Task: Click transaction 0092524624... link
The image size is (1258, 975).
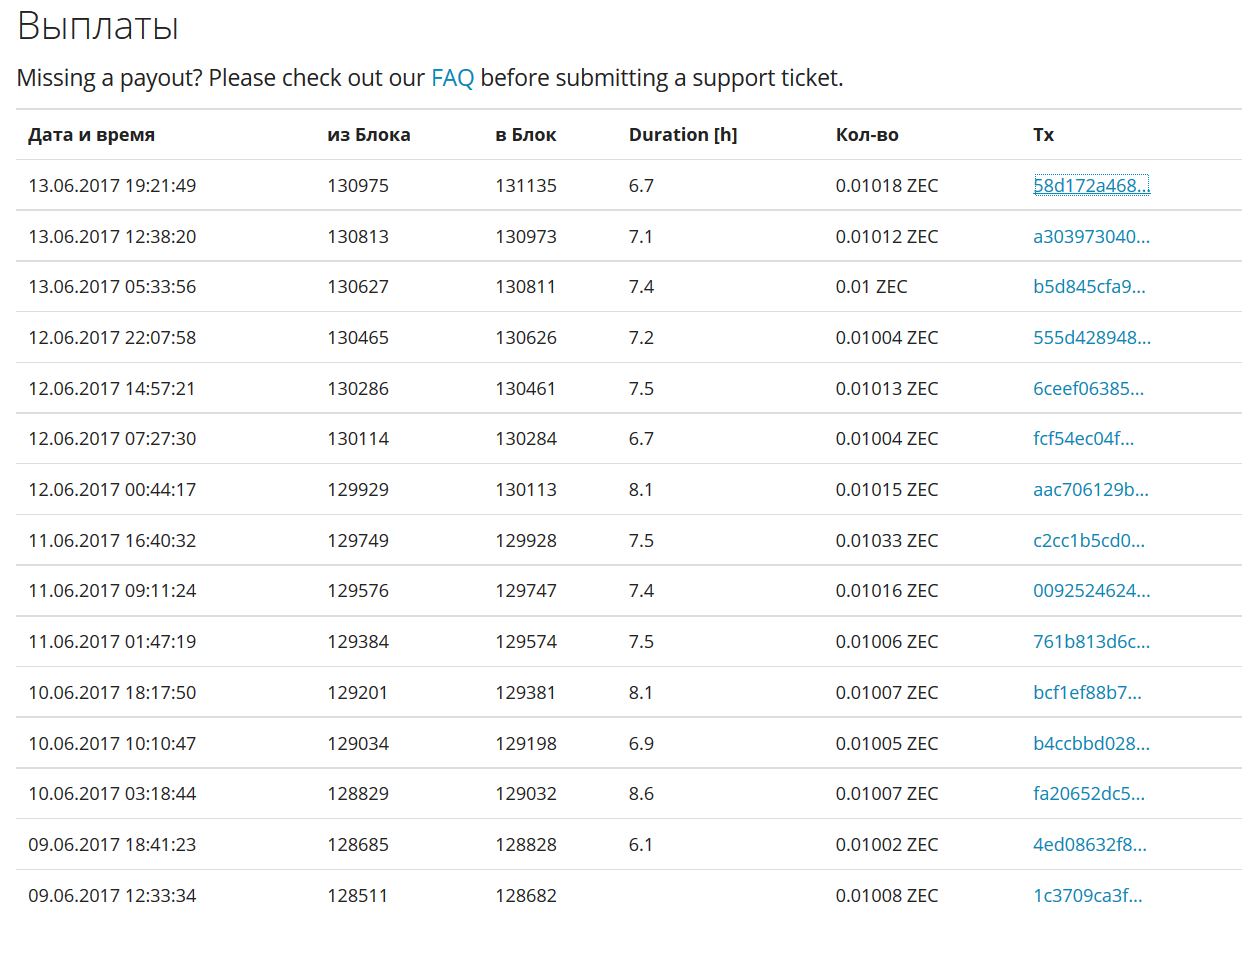Action: (1091, 591)
